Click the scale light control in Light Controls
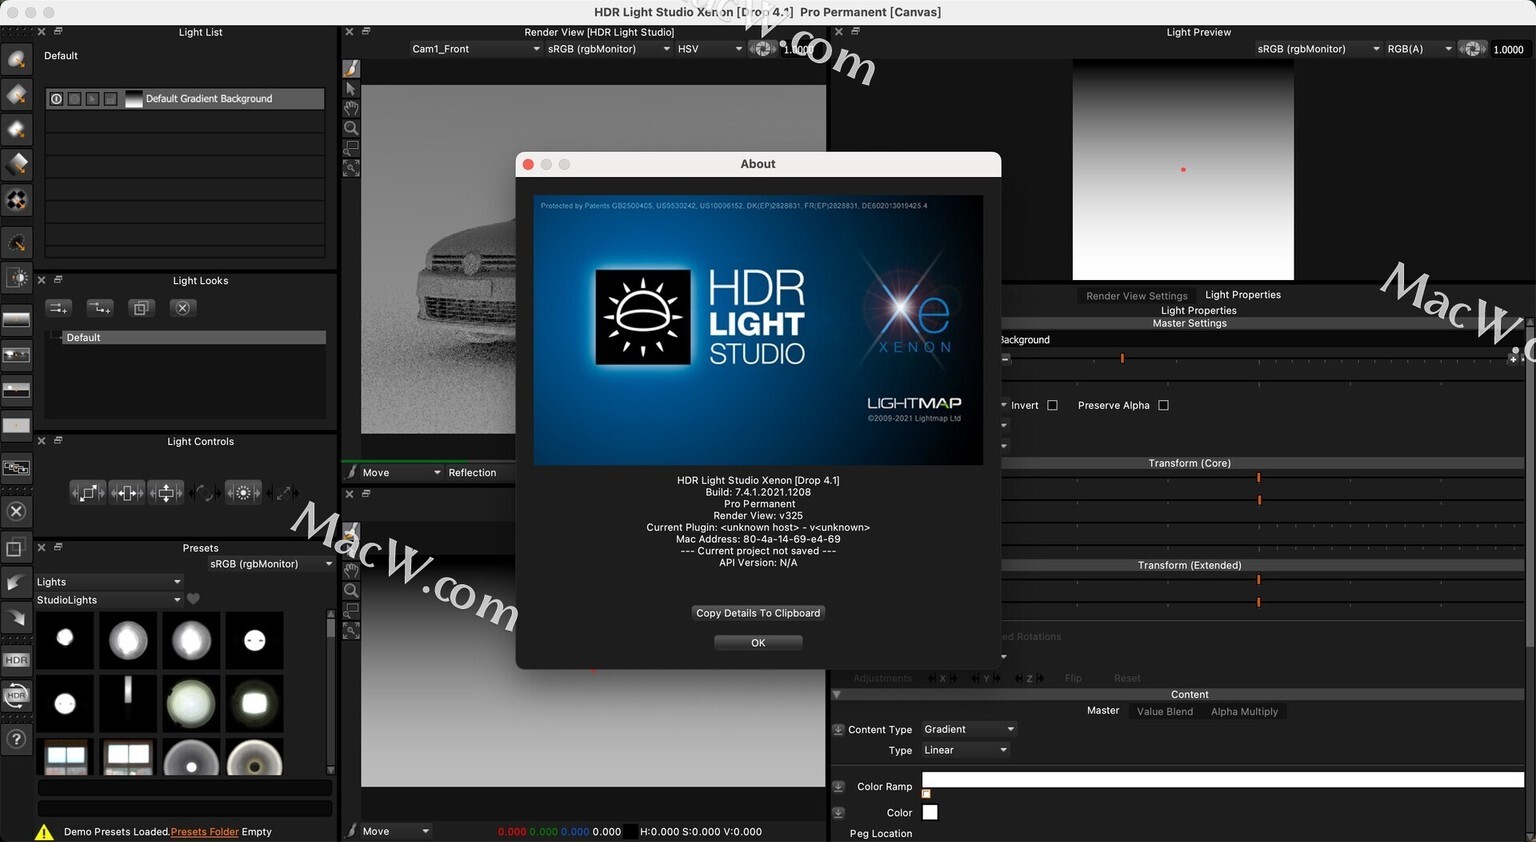Screen dimensions: 1536x842 click(87, 492)
